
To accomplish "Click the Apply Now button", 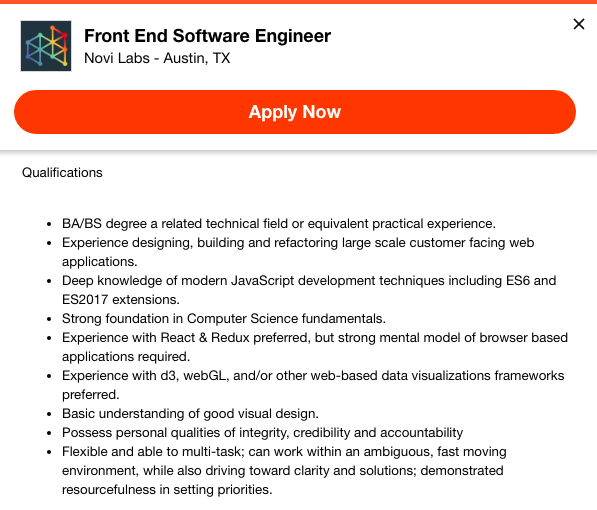I will [x=295, y=112].
